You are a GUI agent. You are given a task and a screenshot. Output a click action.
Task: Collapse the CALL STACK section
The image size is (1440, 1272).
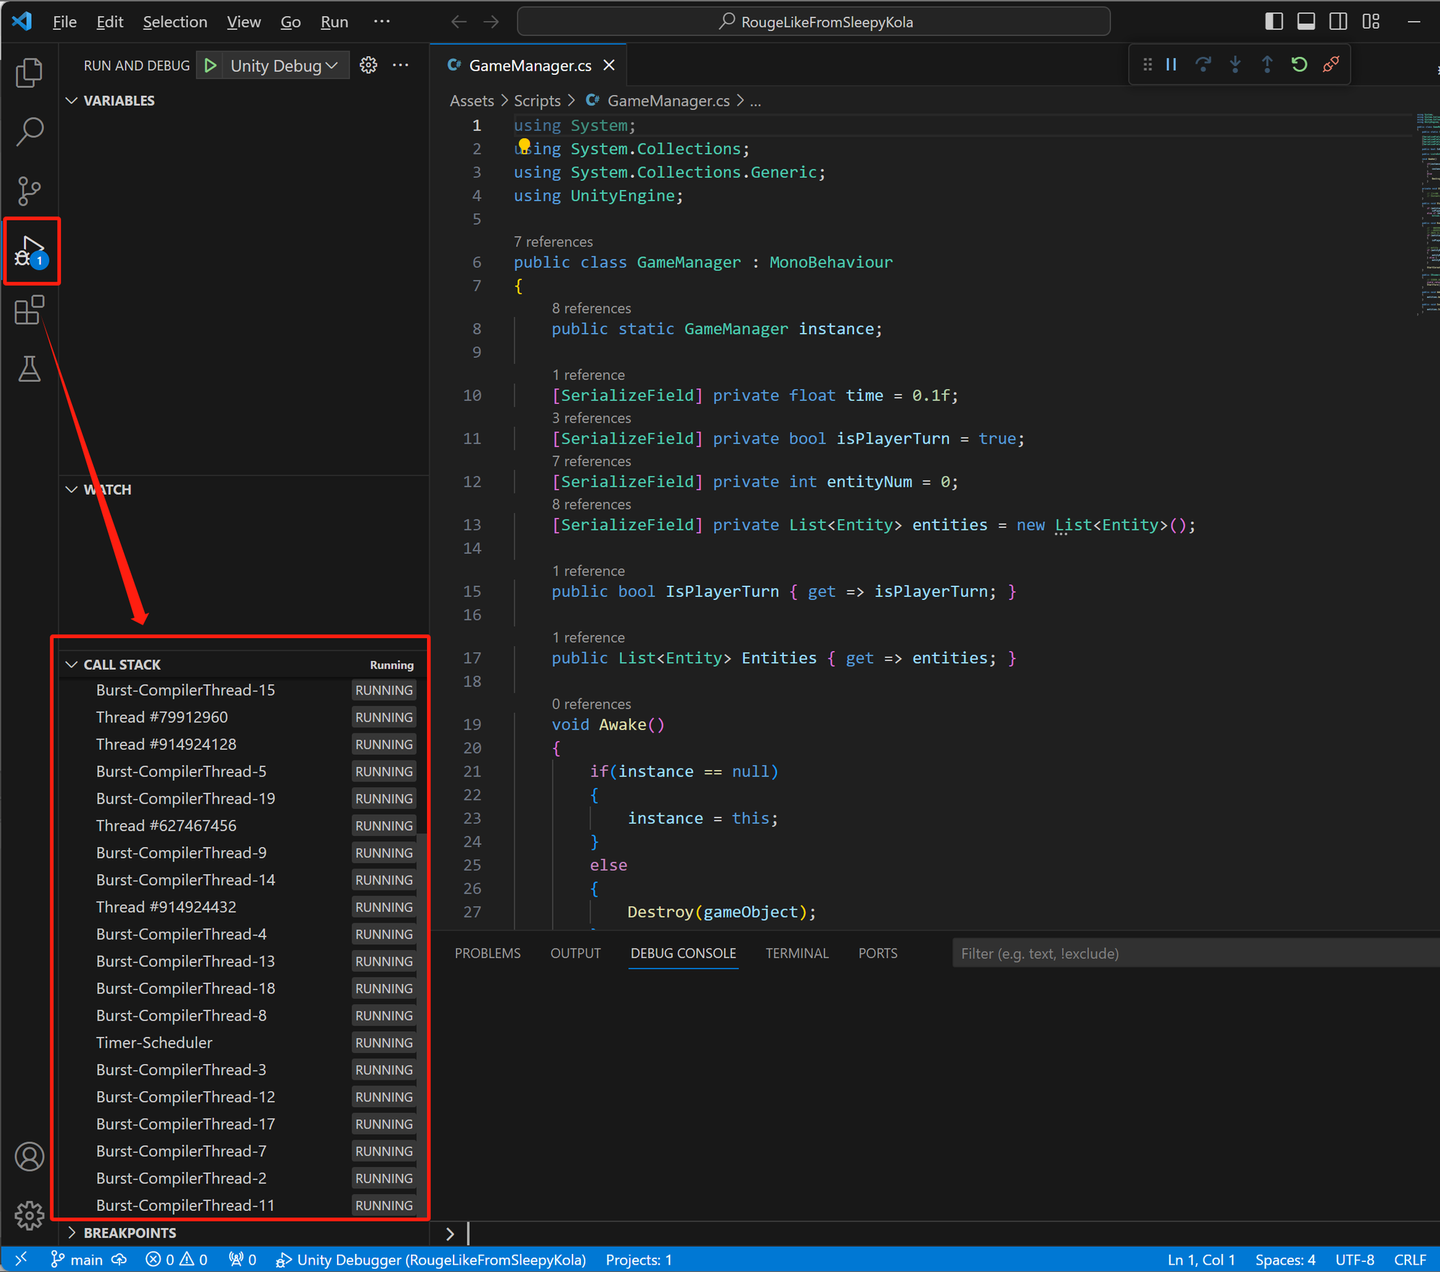point(71,663)
